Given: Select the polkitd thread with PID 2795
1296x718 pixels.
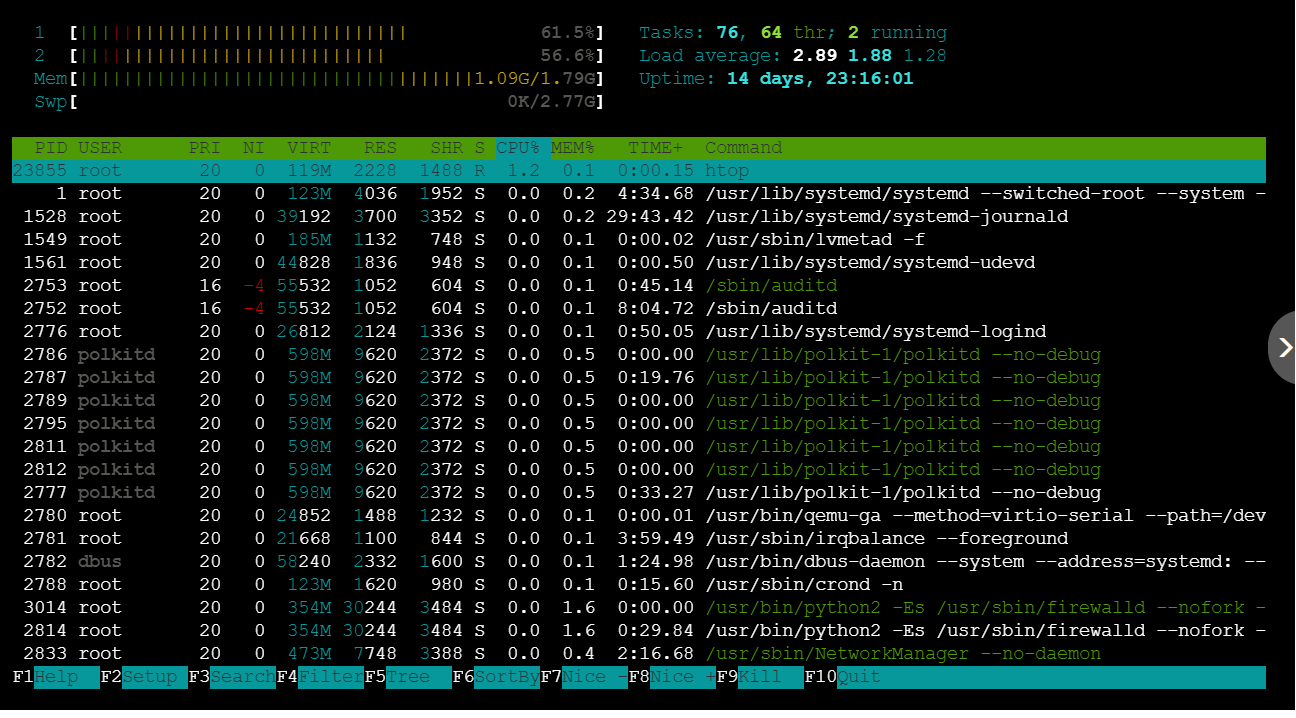Looking at the screenshot, I should [x=639, y=424].
